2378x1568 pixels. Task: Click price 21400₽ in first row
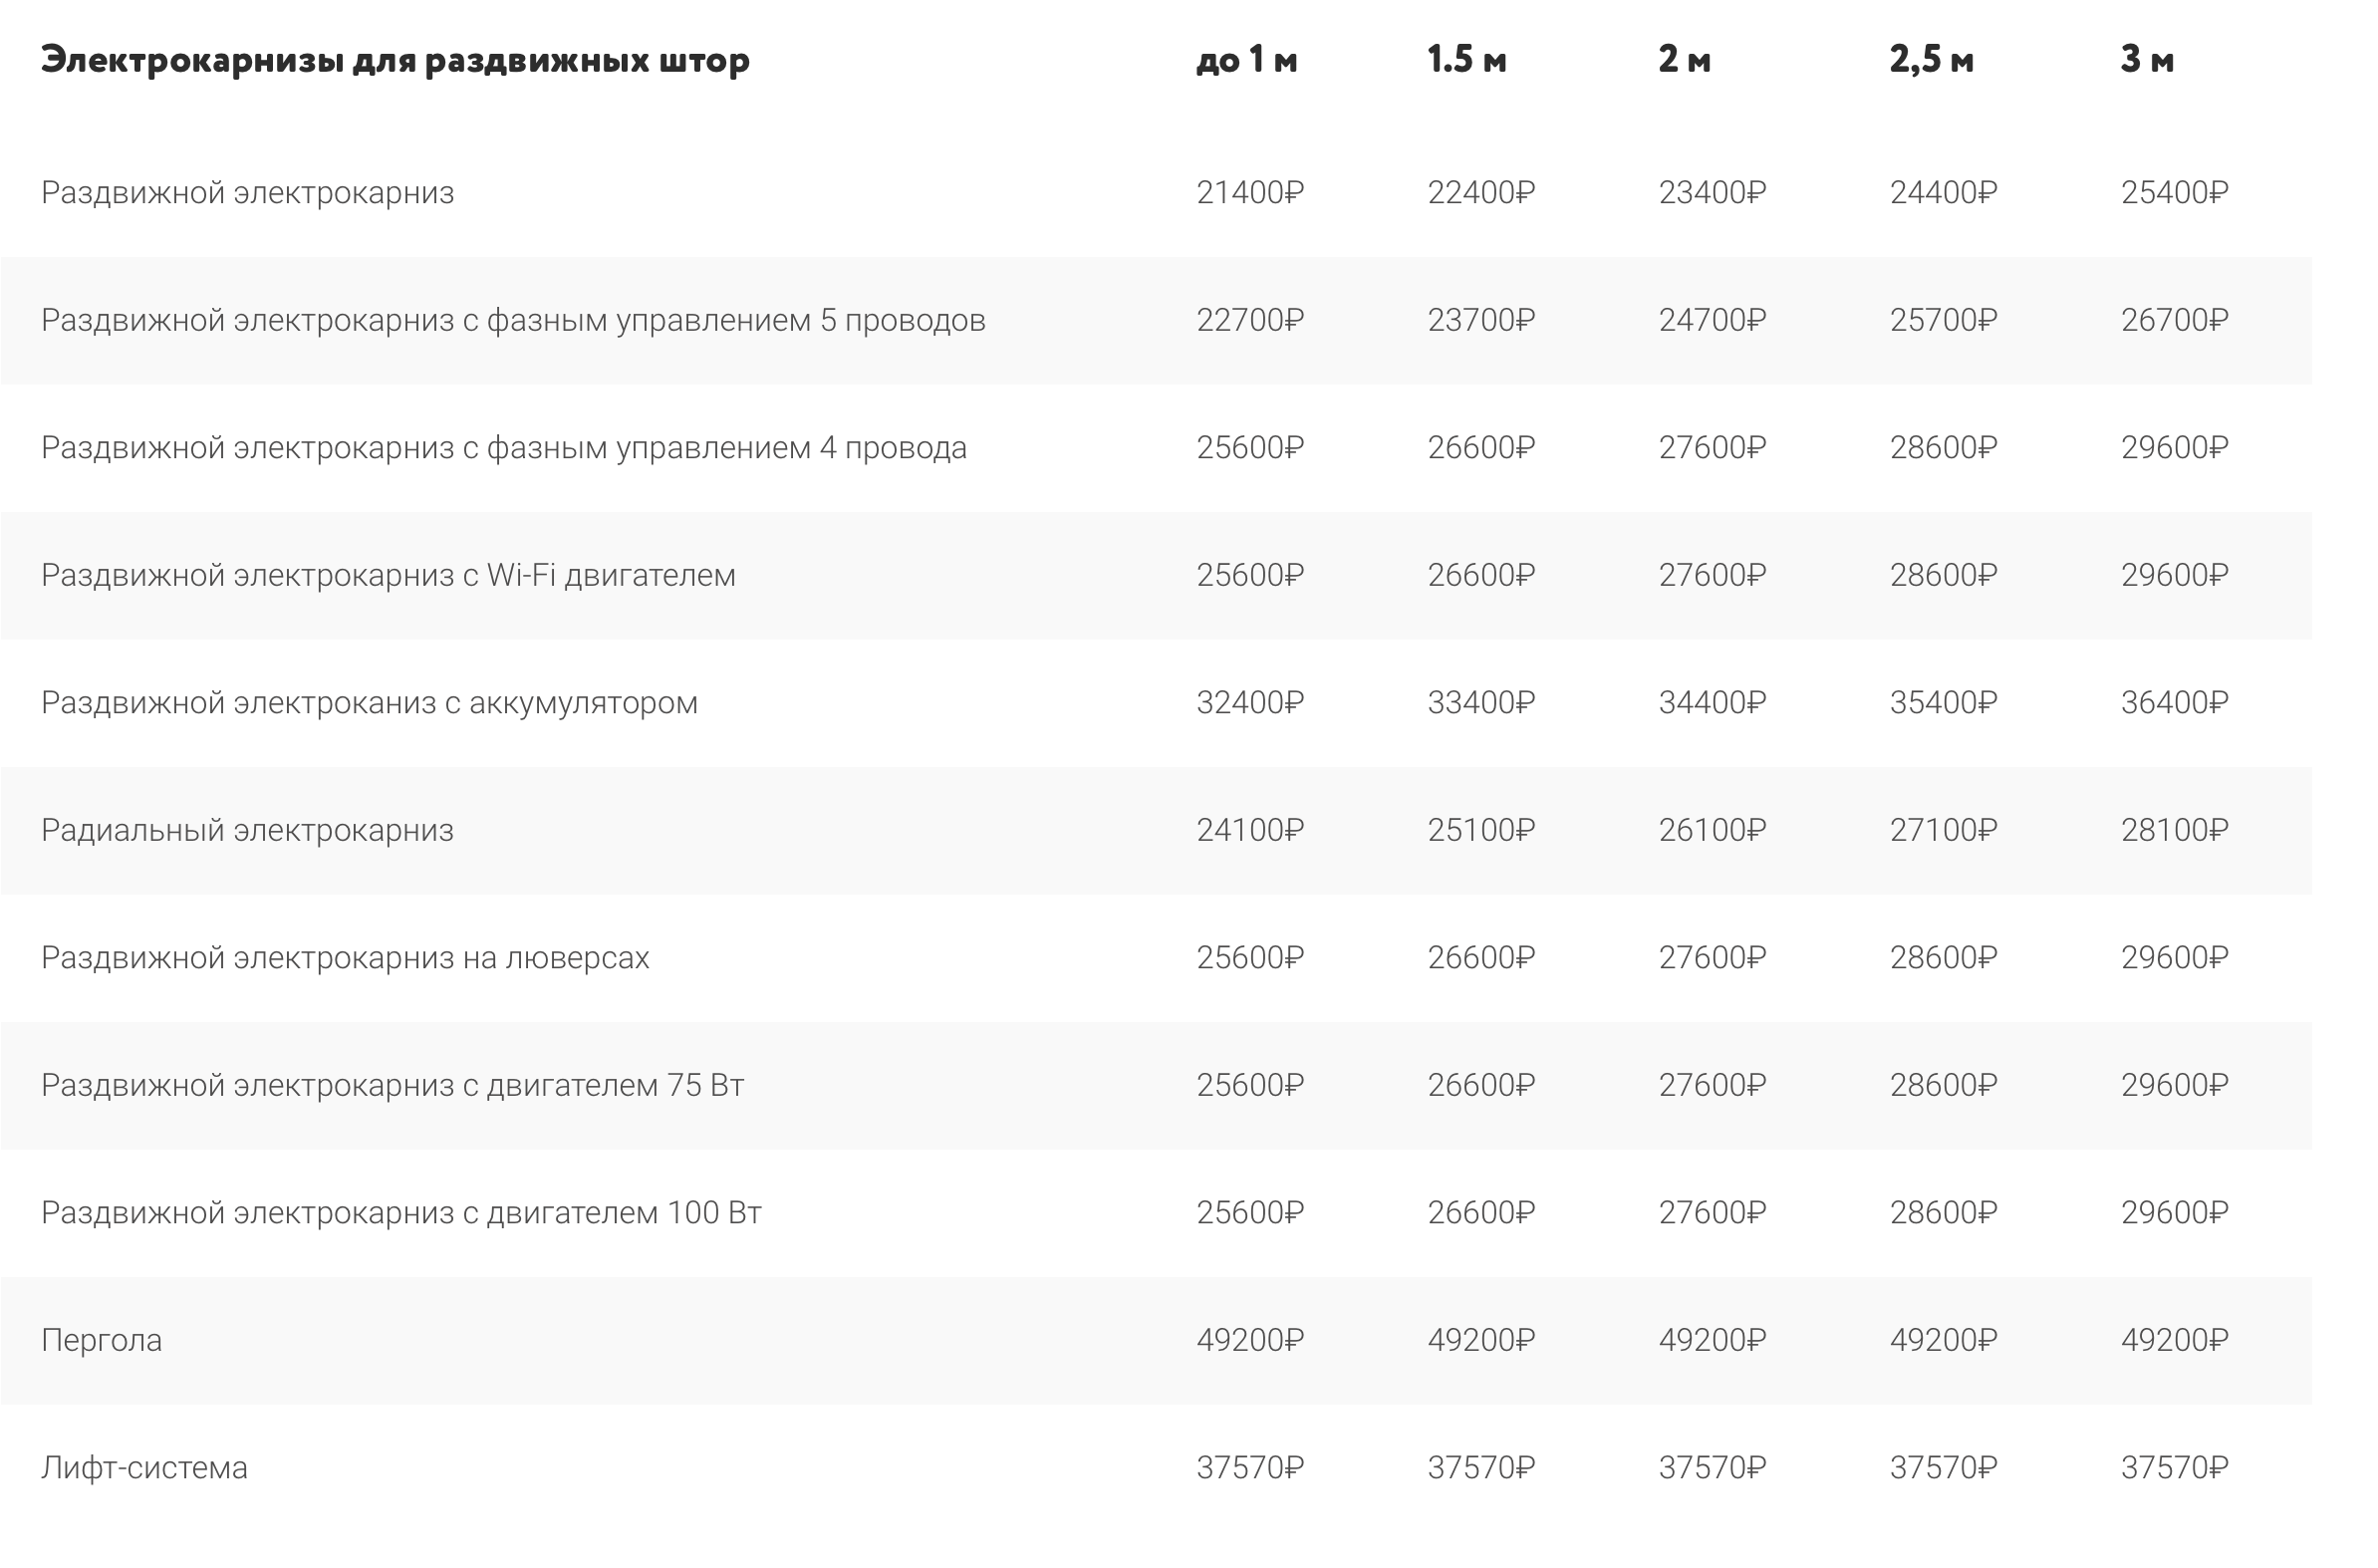coord(1250,192)
